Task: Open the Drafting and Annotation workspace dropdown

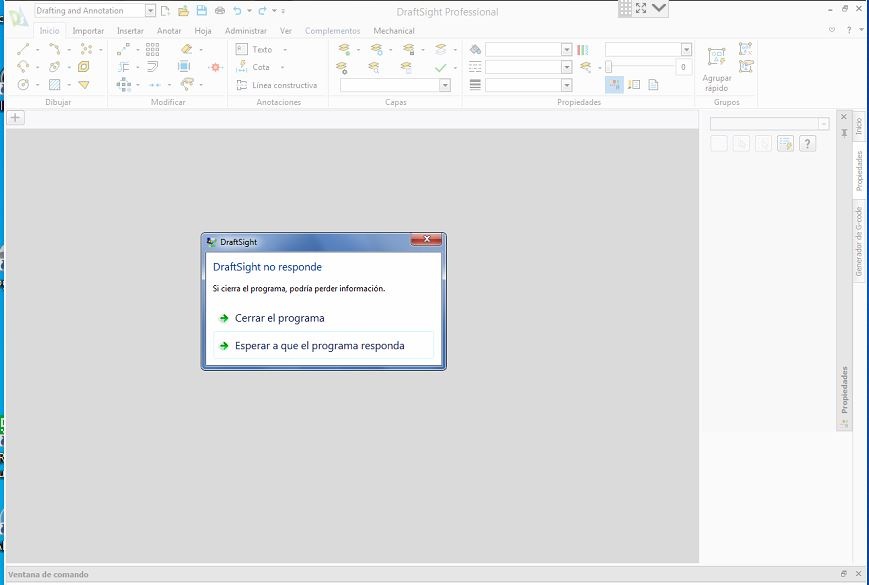Action: (x=150, y=11)
